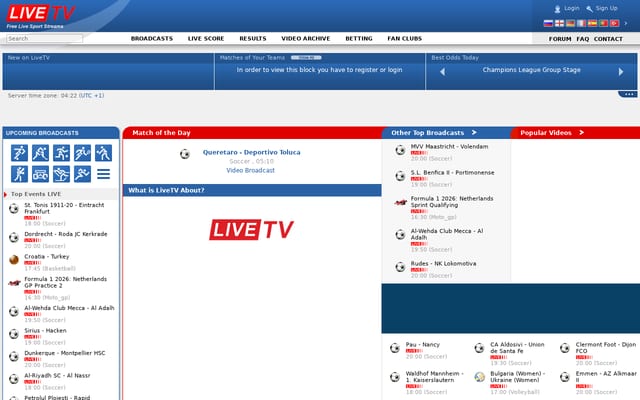Image resolution: width=640 pixels, height=400 pixels.
Task: Open the soccer broadcasts sport icon
Action: tap(19, 153)
